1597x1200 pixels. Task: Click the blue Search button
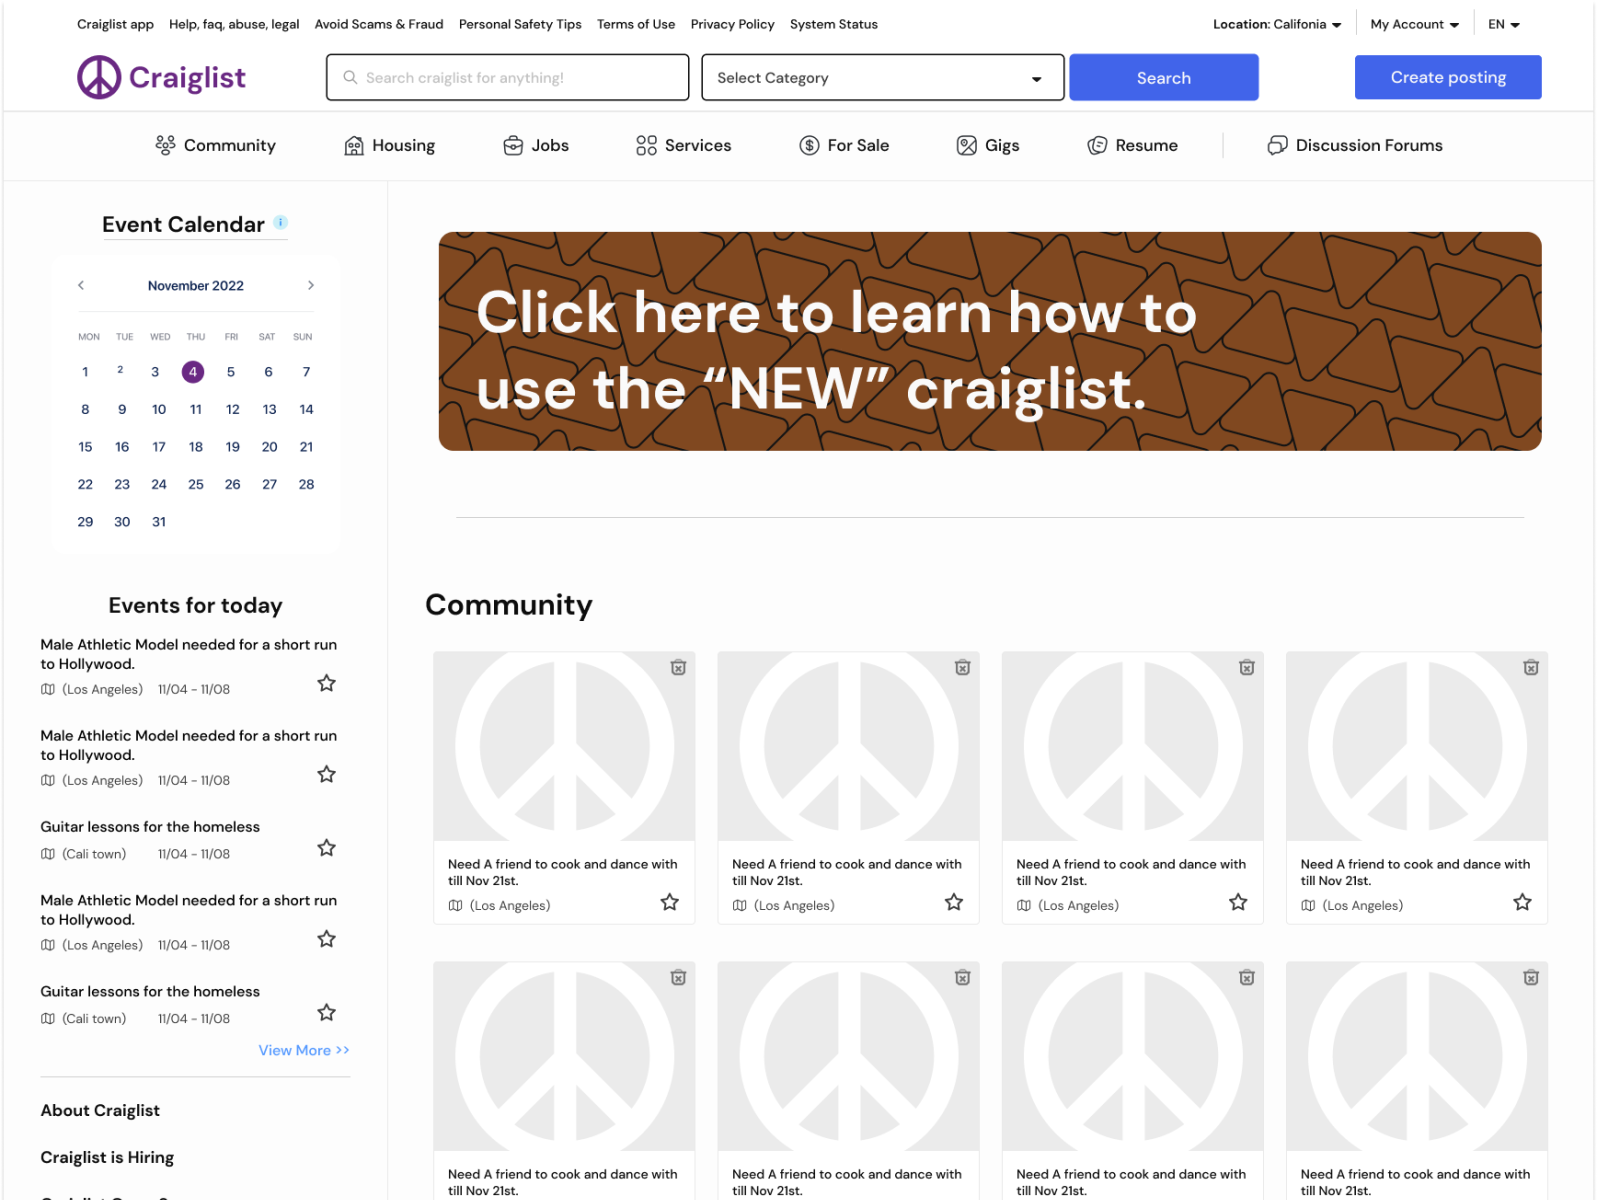(1164, 77)
